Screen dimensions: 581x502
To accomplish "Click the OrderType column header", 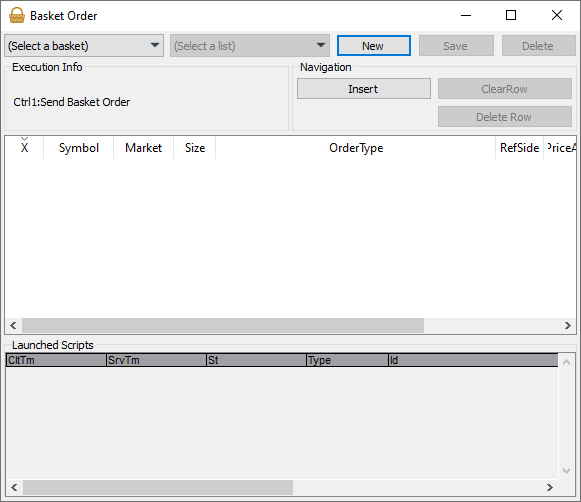I will [356, 148].
